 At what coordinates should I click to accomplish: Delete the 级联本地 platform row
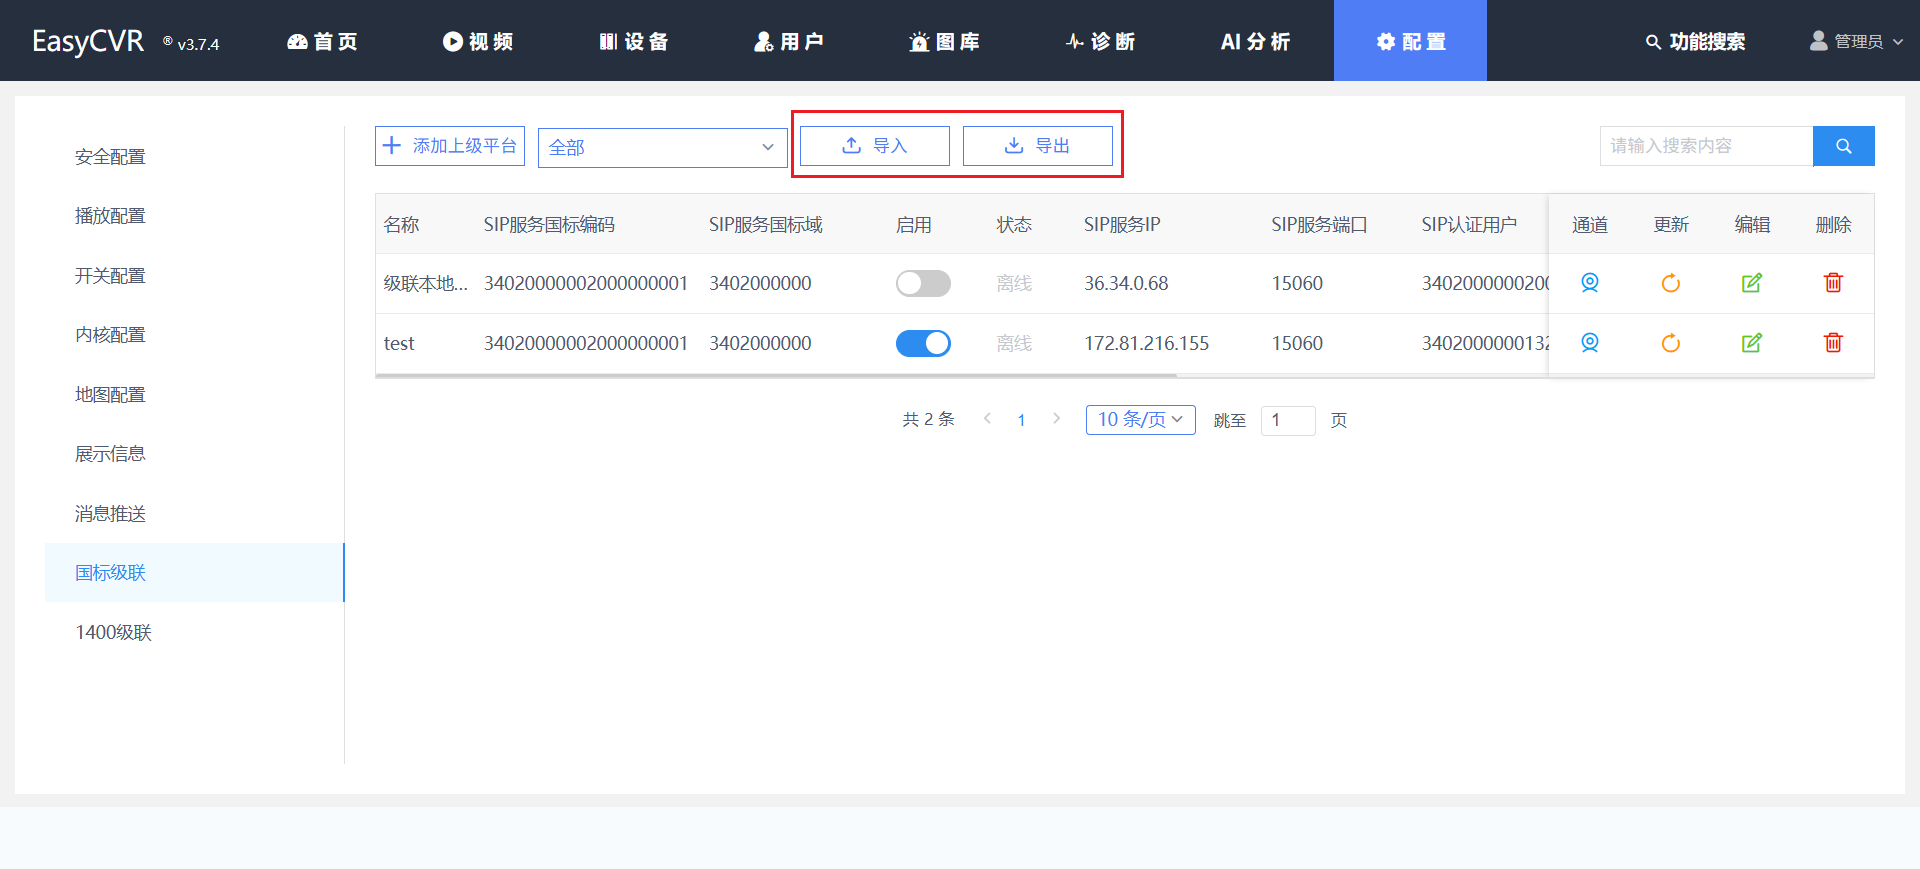[x=1832, y=283]
